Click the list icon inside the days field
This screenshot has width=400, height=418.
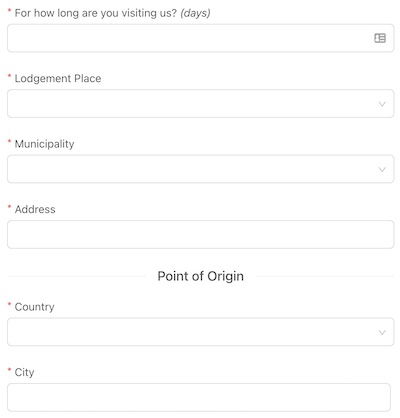click(380, 38)
